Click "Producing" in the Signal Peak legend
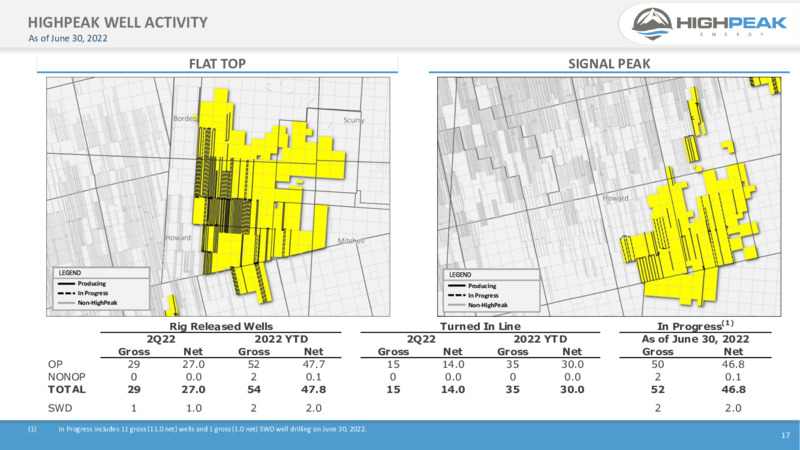Screen dimensions: 800x450 [x=482, y=286]
